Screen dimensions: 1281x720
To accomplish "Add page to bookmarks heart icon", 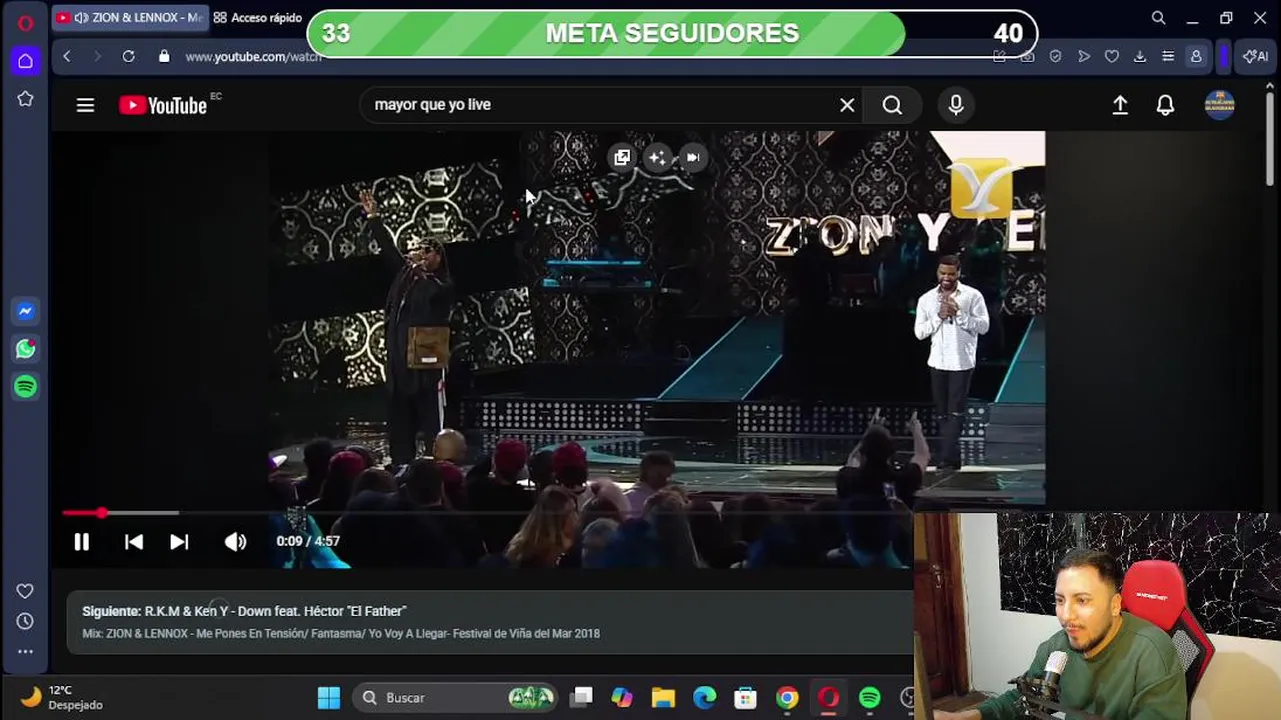I will 1112,57.
